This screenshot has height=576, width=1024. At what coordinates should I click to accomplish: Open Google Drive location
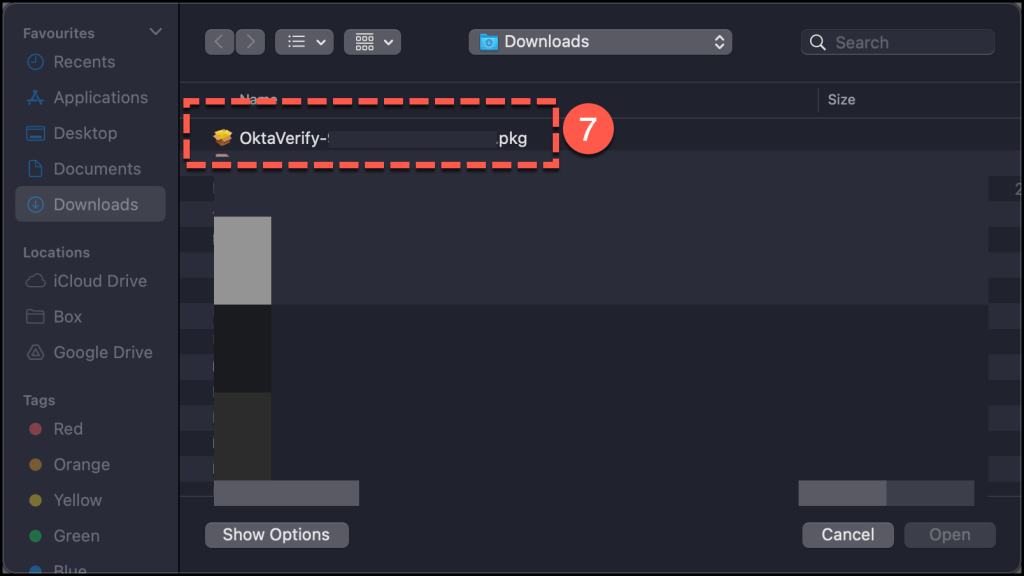click(103, 353)
